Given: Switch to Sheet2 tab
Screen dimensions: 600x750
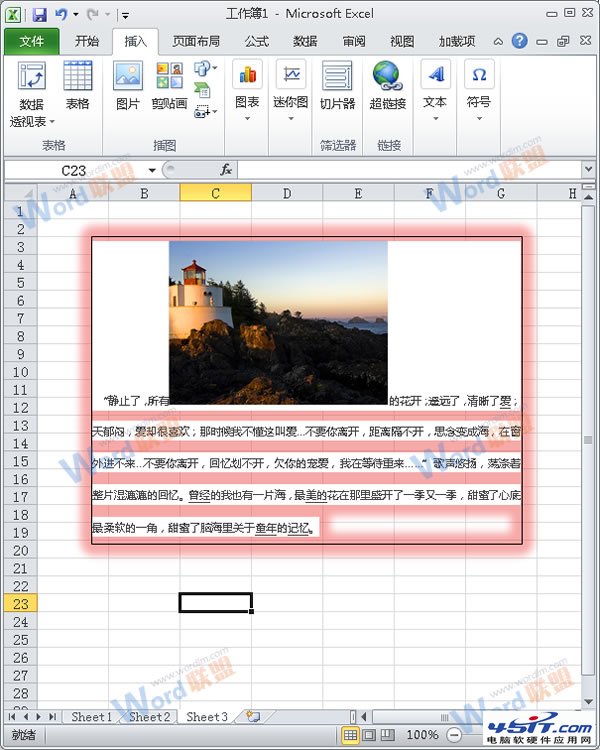Looking at the screenshot, I should coord(149,717).
